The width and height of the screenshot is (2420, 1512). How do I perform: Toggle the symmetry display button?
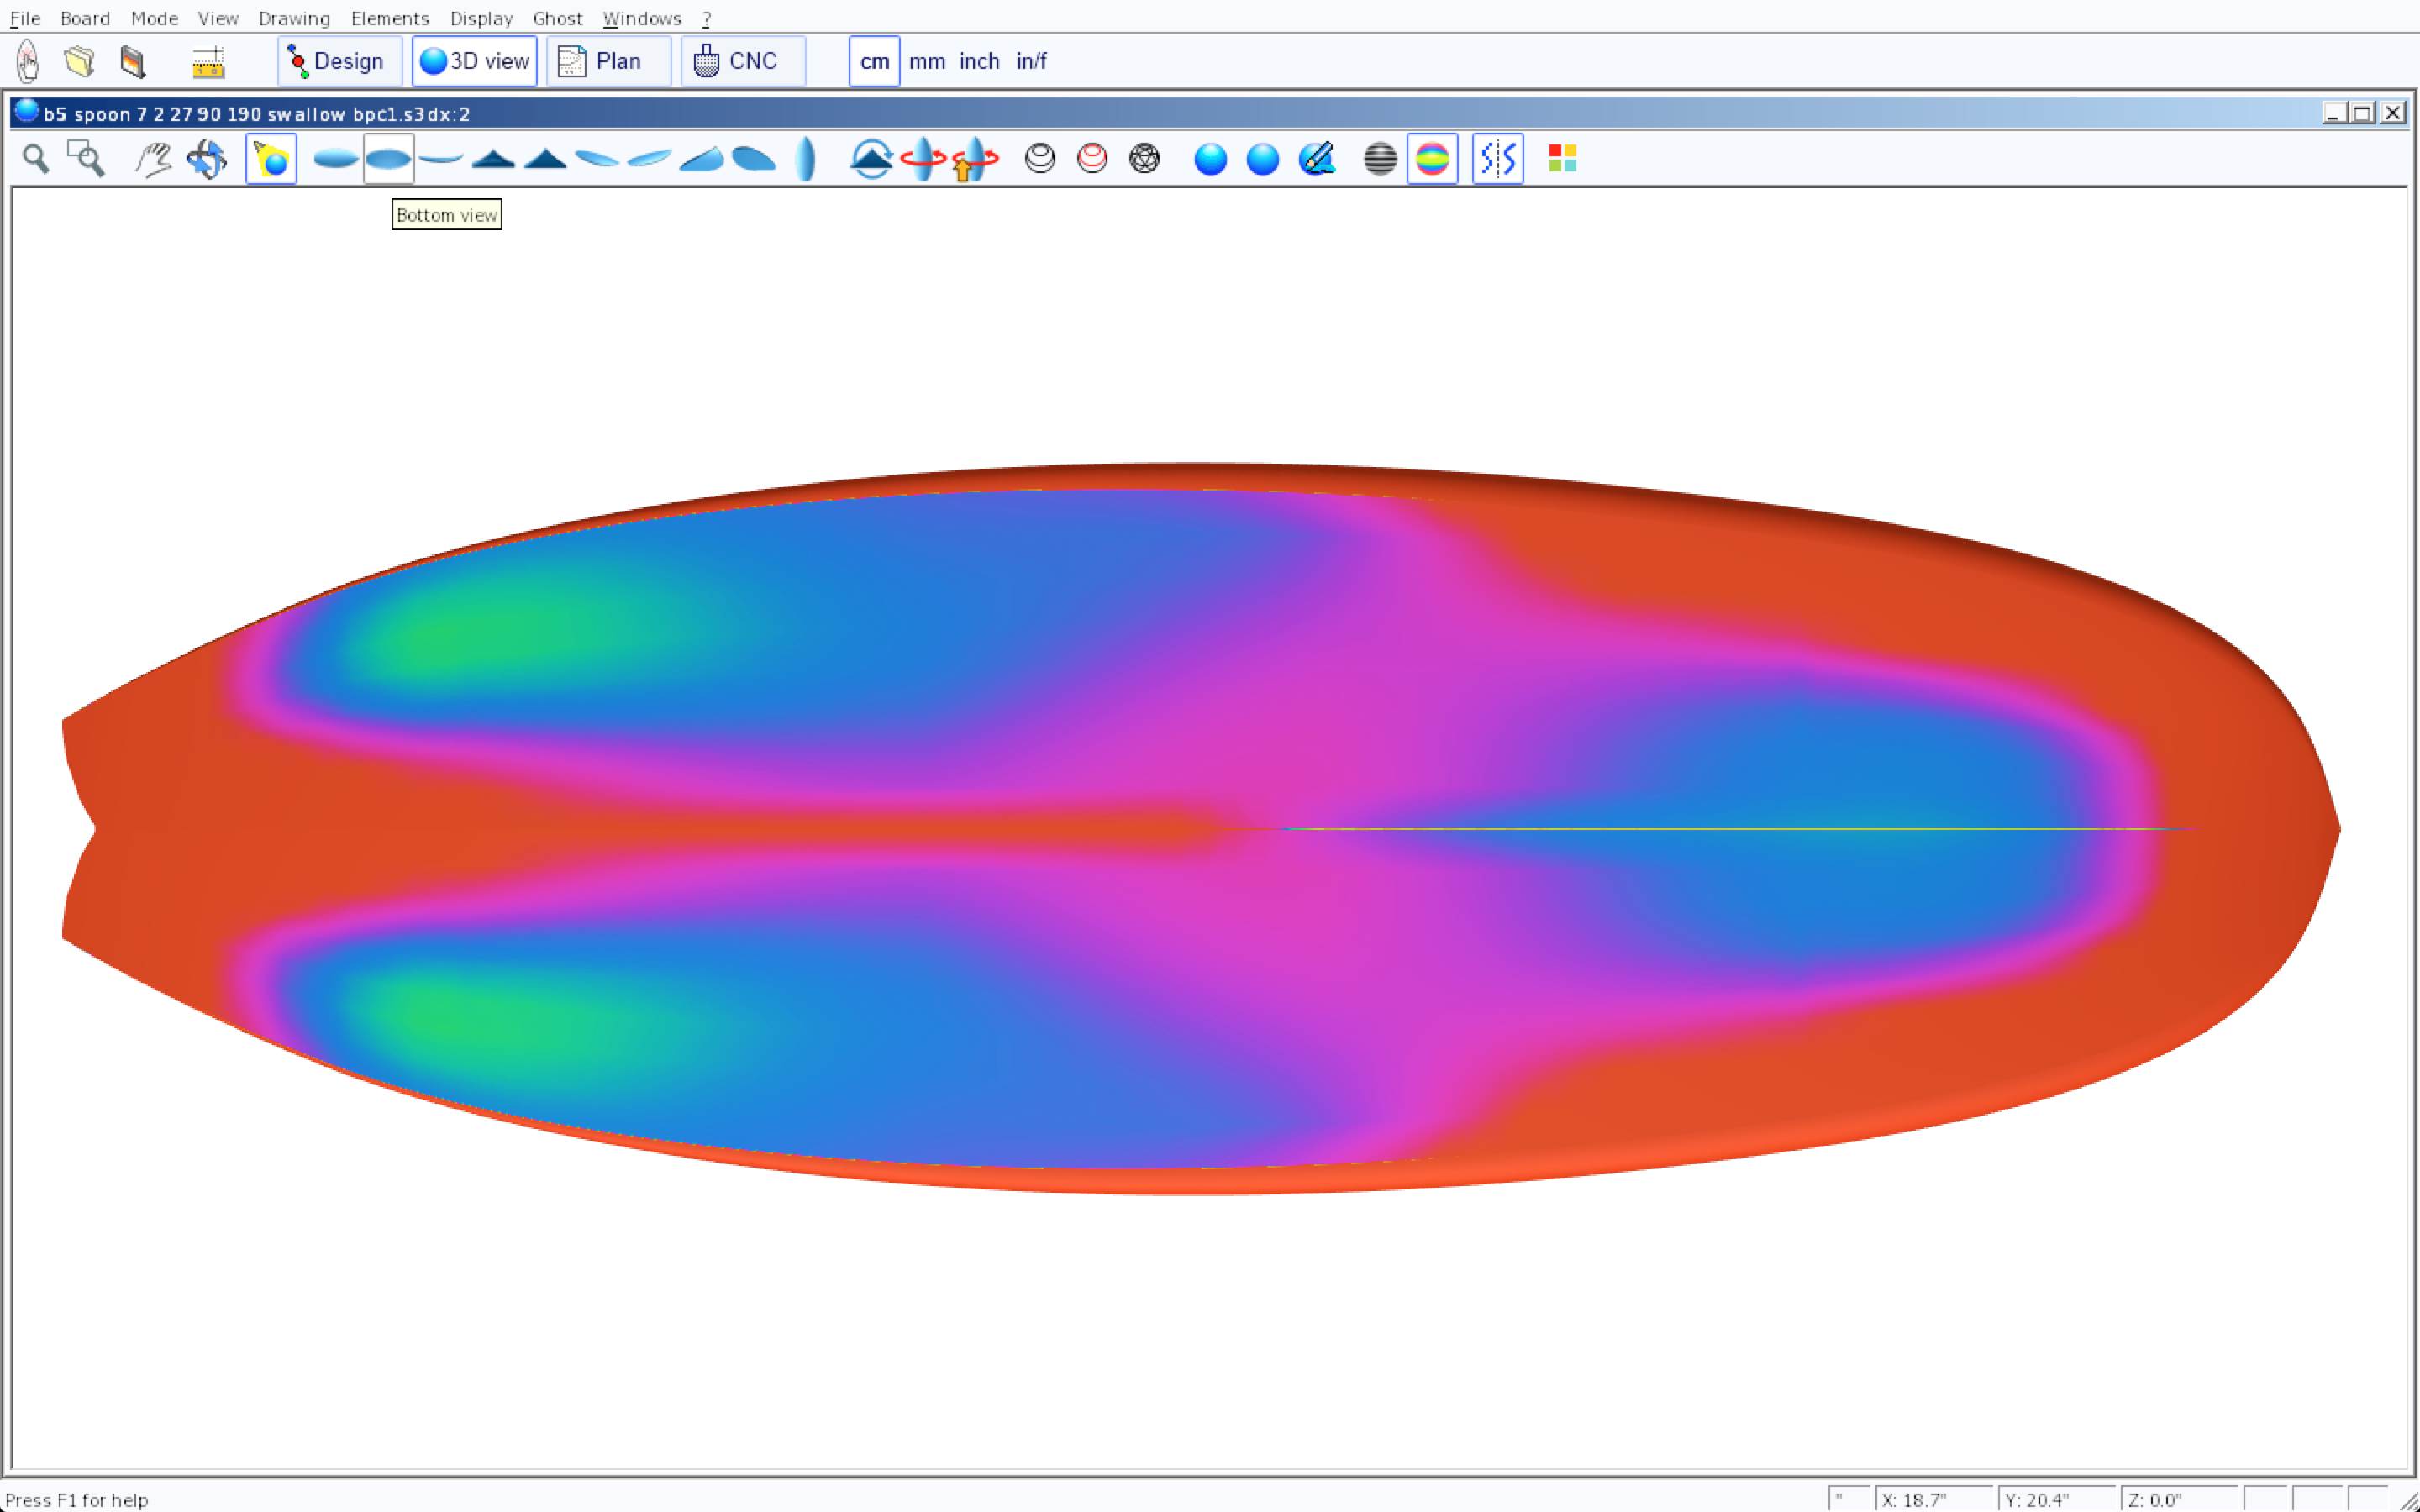pos(1497,159)
